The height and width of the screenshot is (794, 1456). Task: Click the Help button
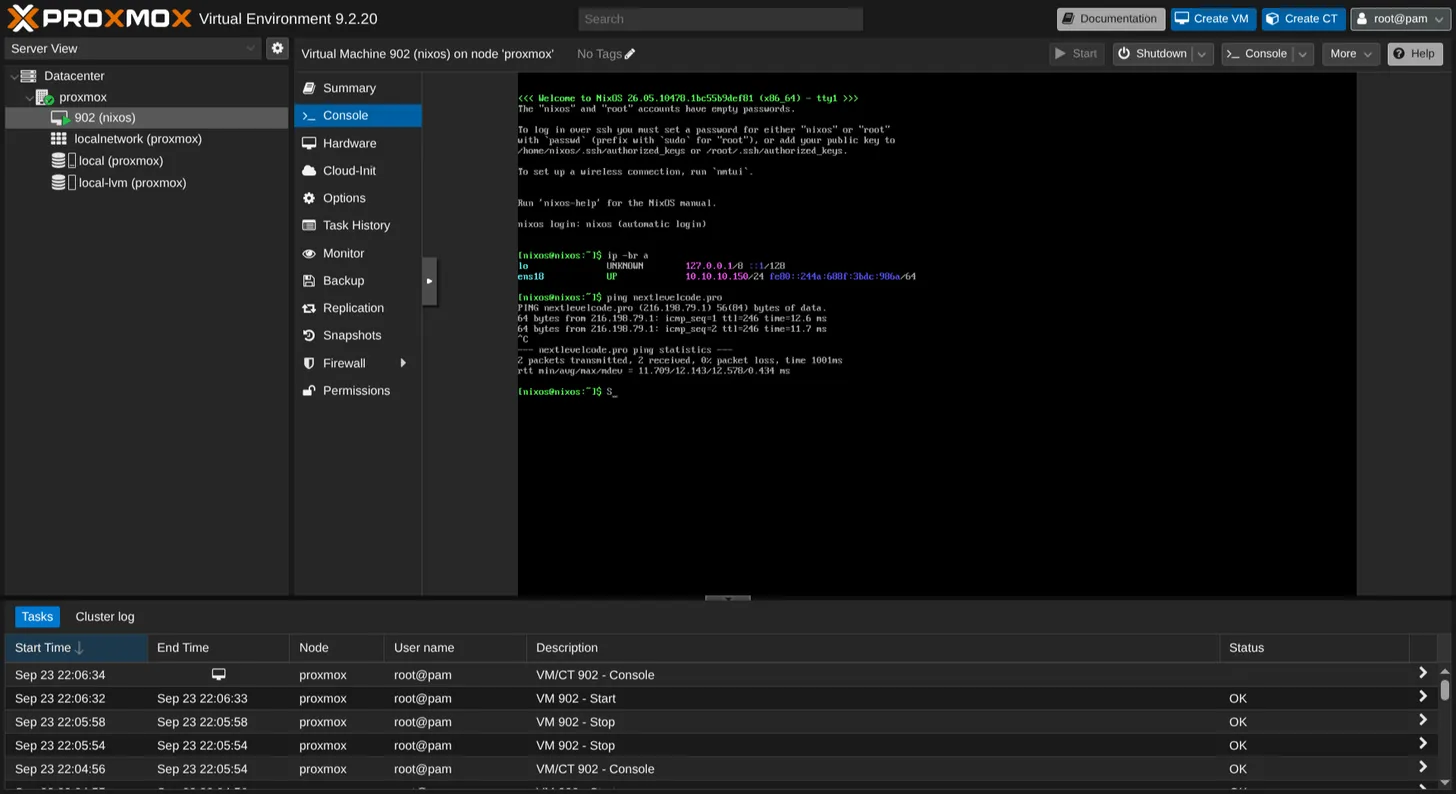click(1414, 54)
